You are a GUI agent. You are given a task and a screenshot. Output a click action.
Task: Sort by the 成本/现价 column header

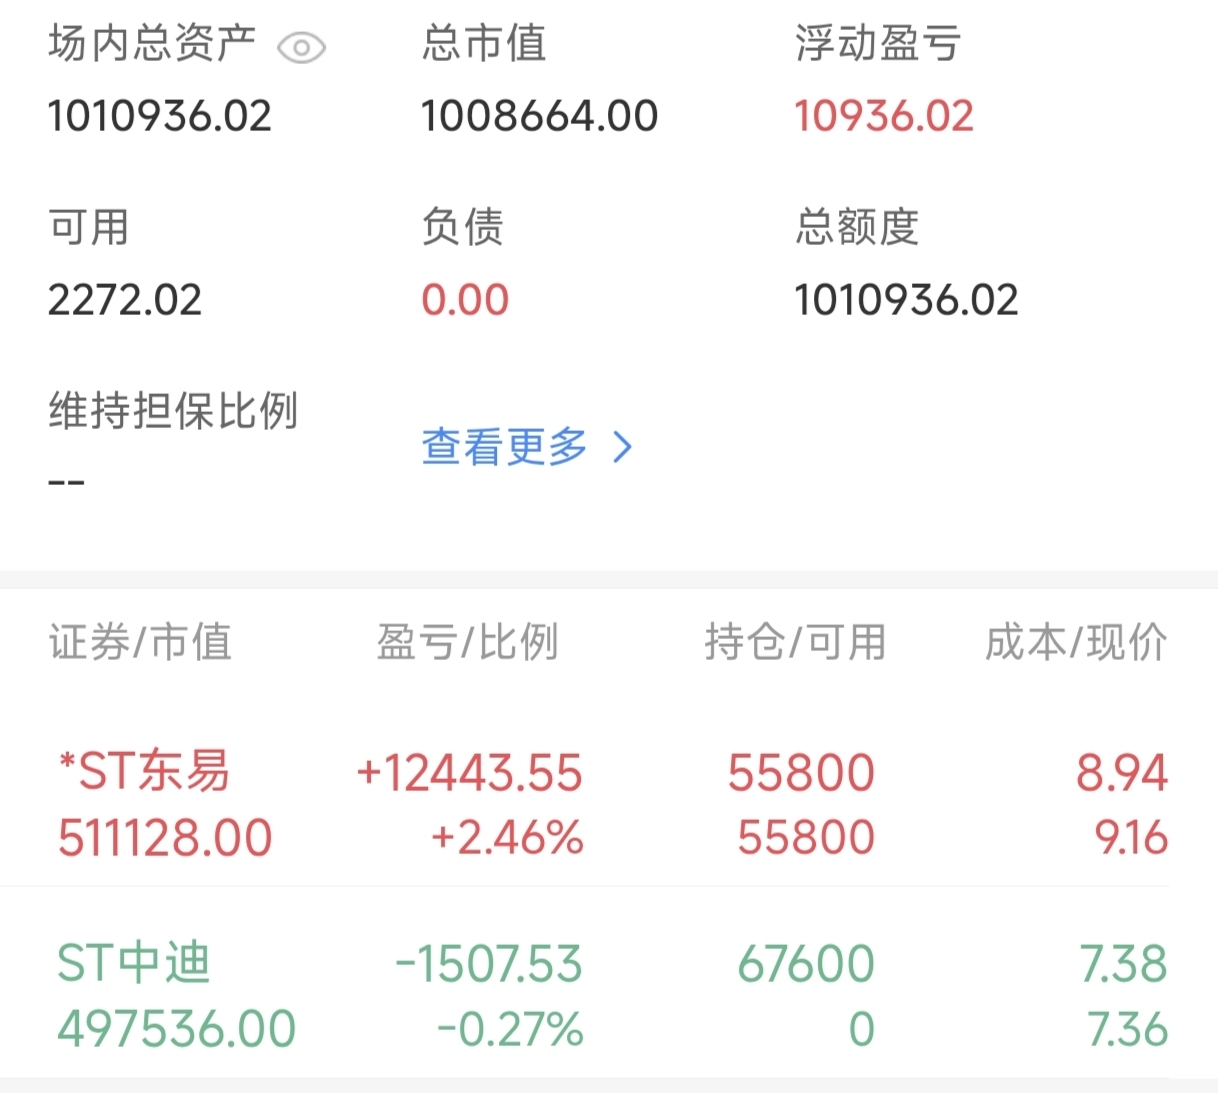coord(1076,642)
